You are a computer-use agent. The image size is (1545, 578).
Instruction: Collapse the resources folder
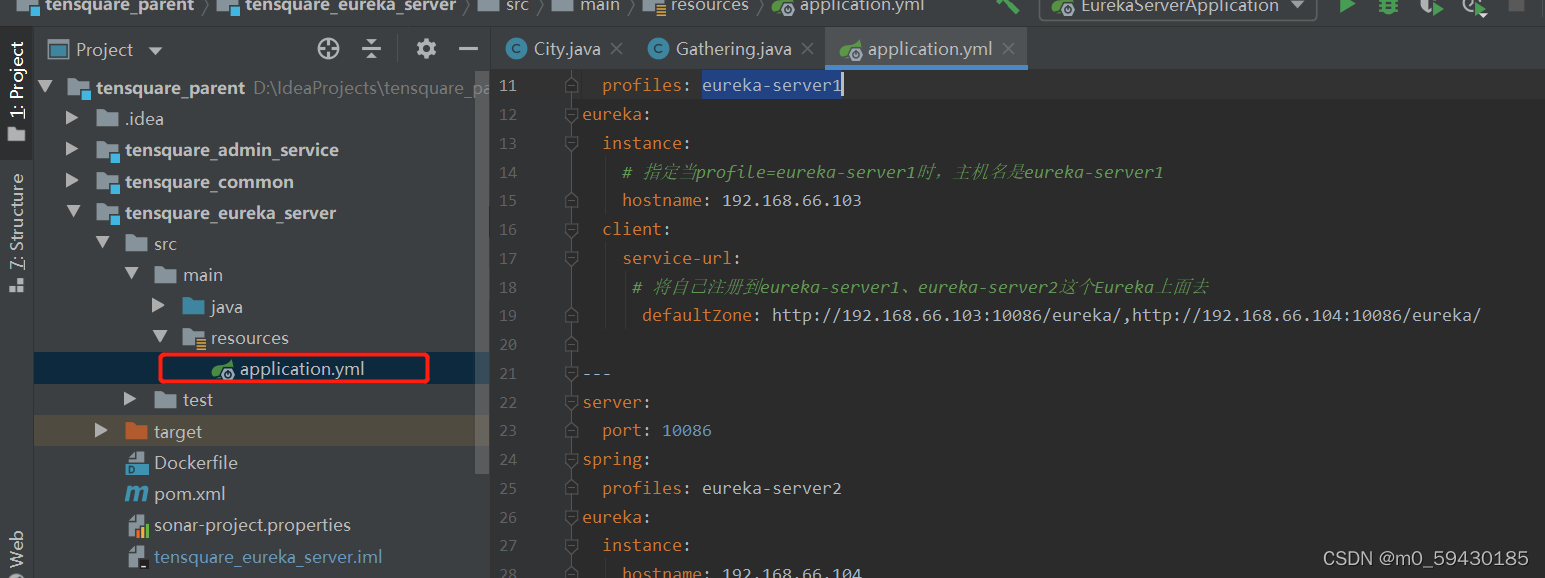click(x=158, y=338)
